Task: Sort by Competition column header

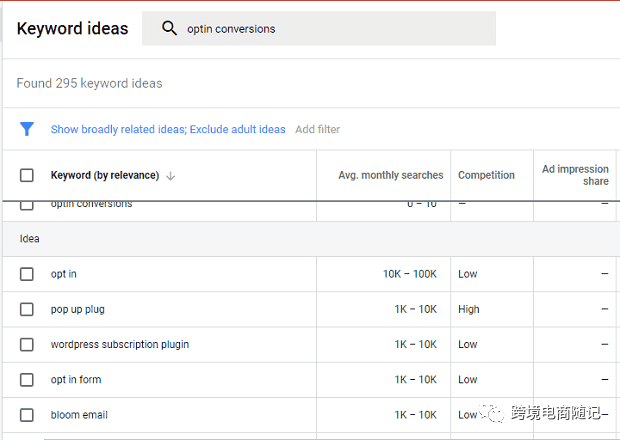Action: coord(486,175)
